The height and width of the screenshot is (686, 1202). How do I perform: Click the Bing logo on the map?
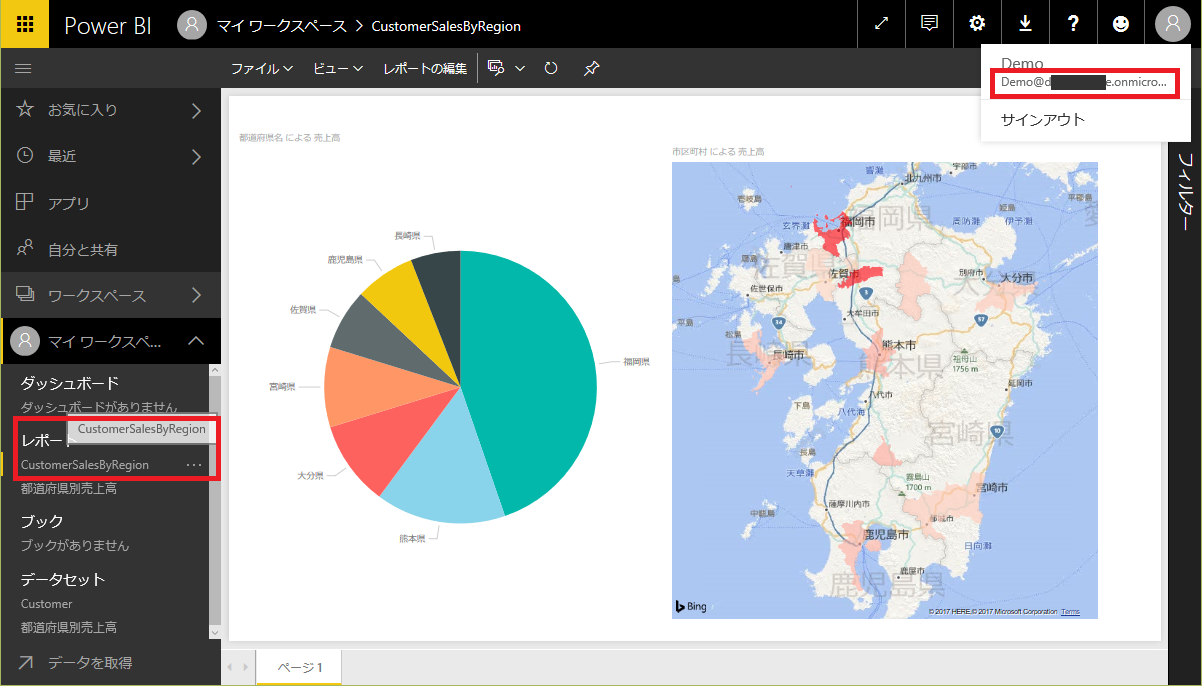pyautogui.click(x=691, y=606)
